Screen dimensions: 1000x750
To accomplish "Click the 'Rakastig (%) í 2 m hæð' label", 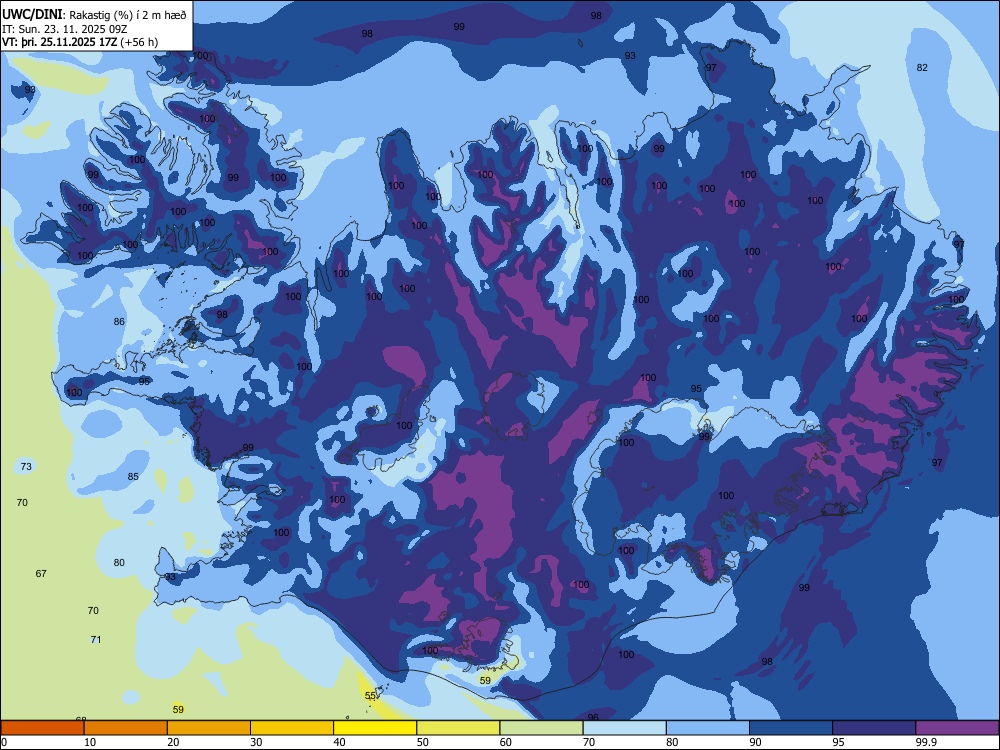I will [128, 15].
